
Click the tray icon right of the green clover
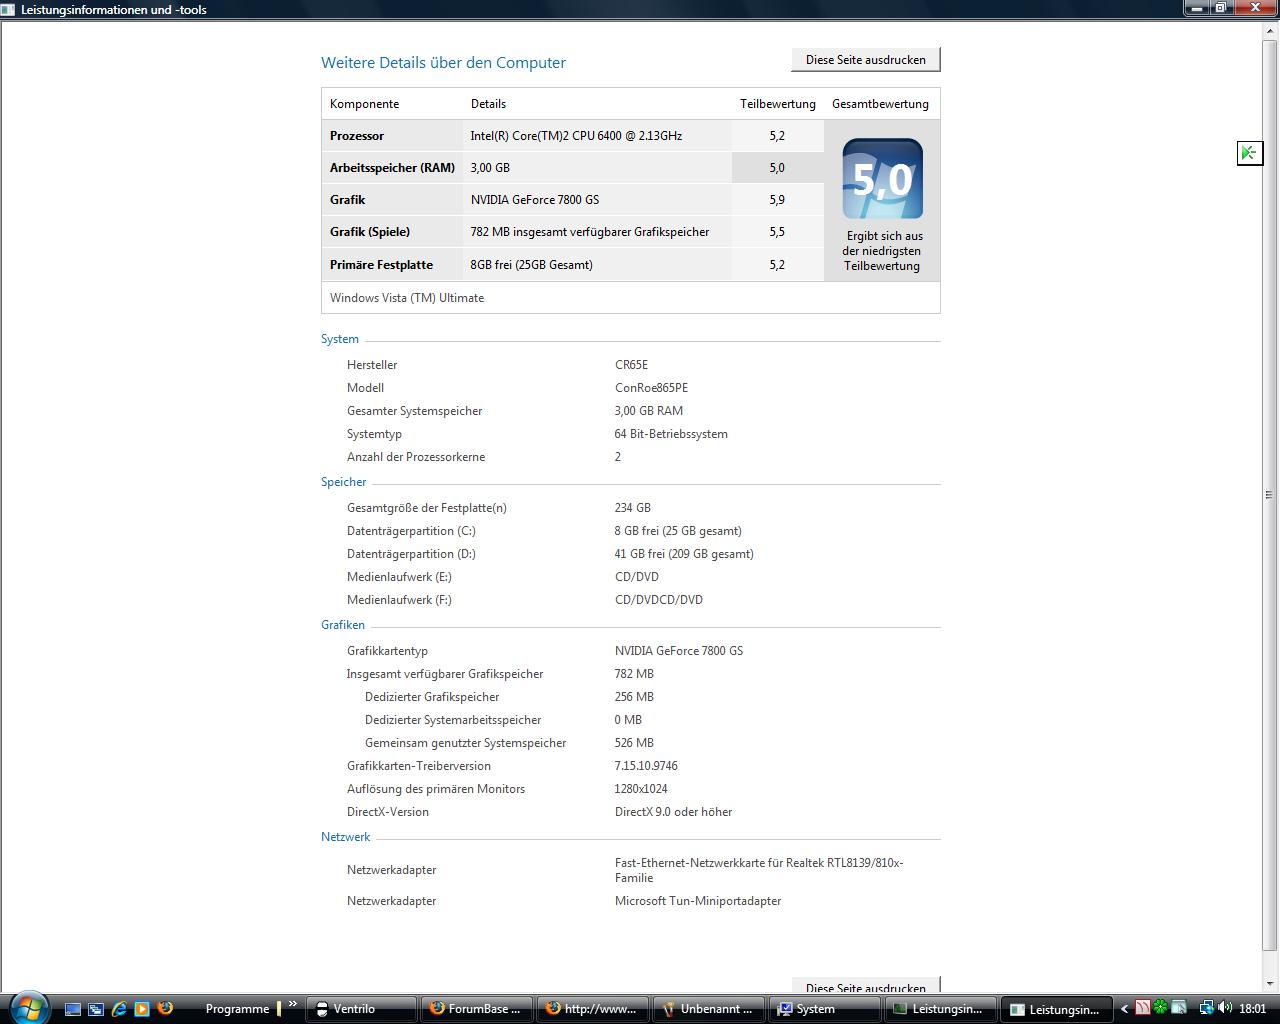pyautogui.click(x=1179, y=1008)
